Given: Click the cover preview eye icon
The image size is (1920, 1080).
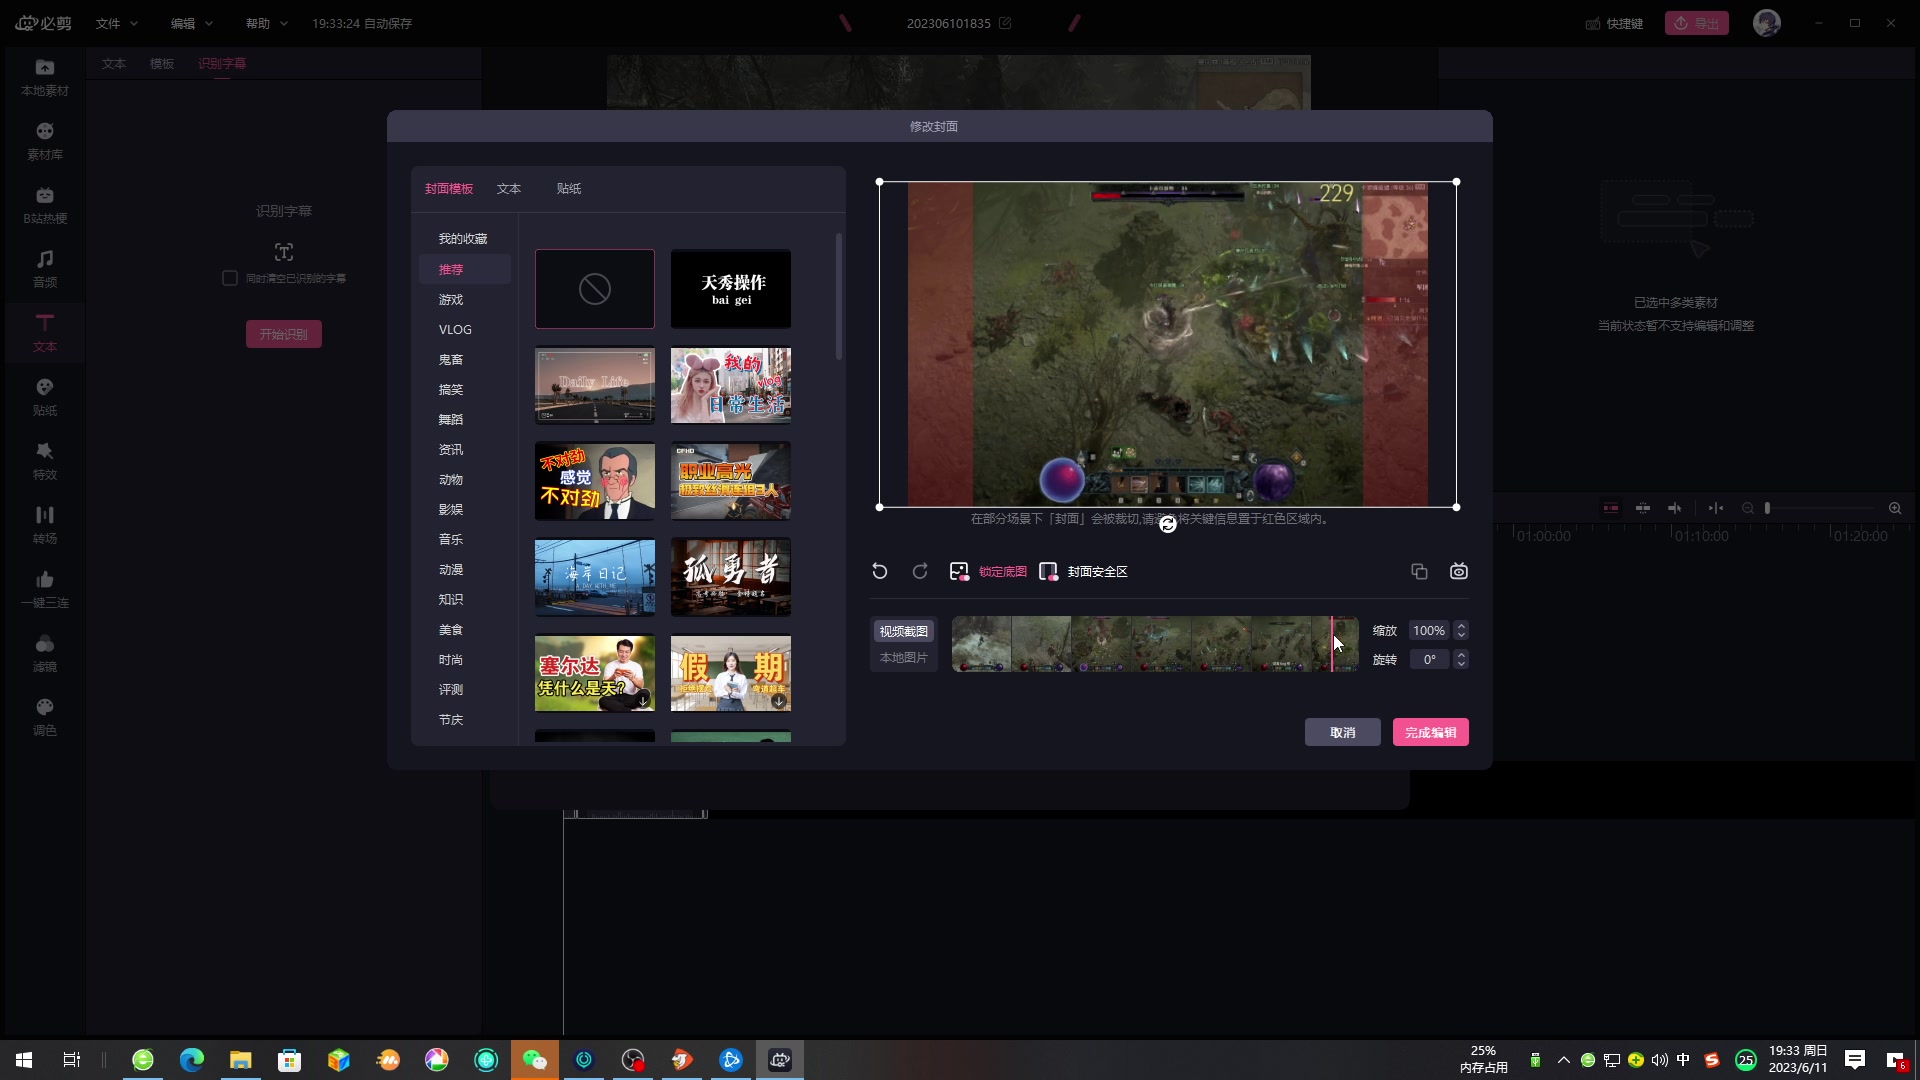Looking at the screenshot, I should [x=1459, y=571].
